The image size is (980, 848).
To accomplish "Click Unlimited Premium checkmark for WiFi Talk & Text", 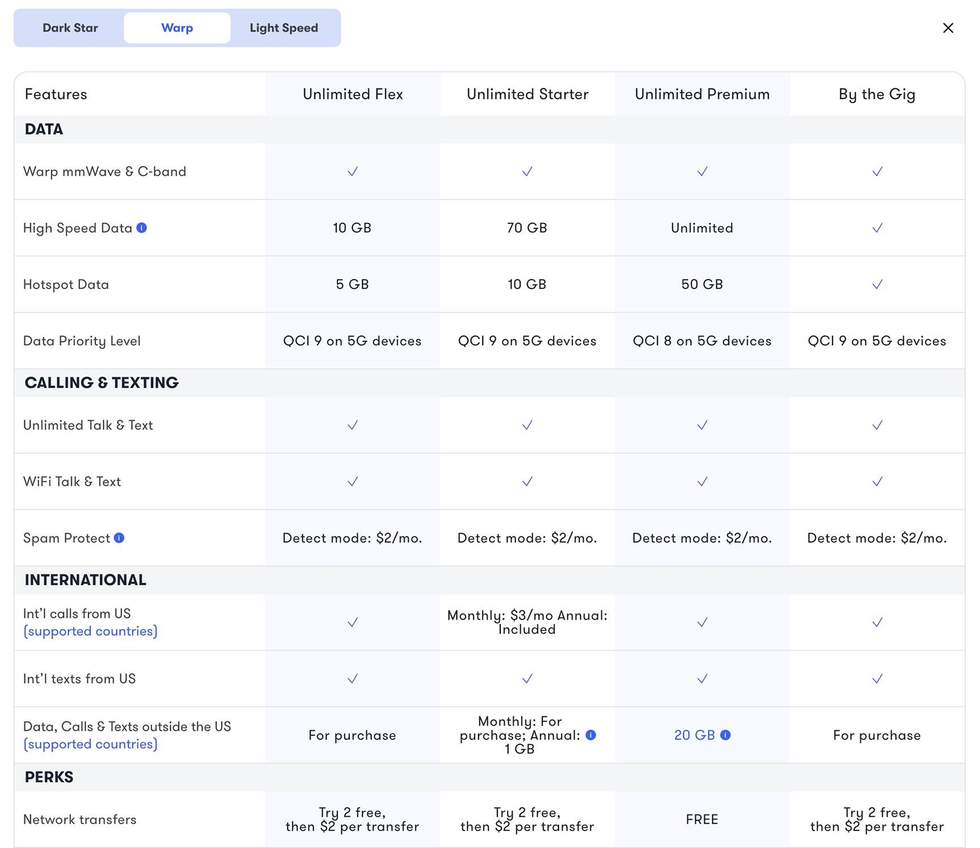I will [x=702, y=482].
